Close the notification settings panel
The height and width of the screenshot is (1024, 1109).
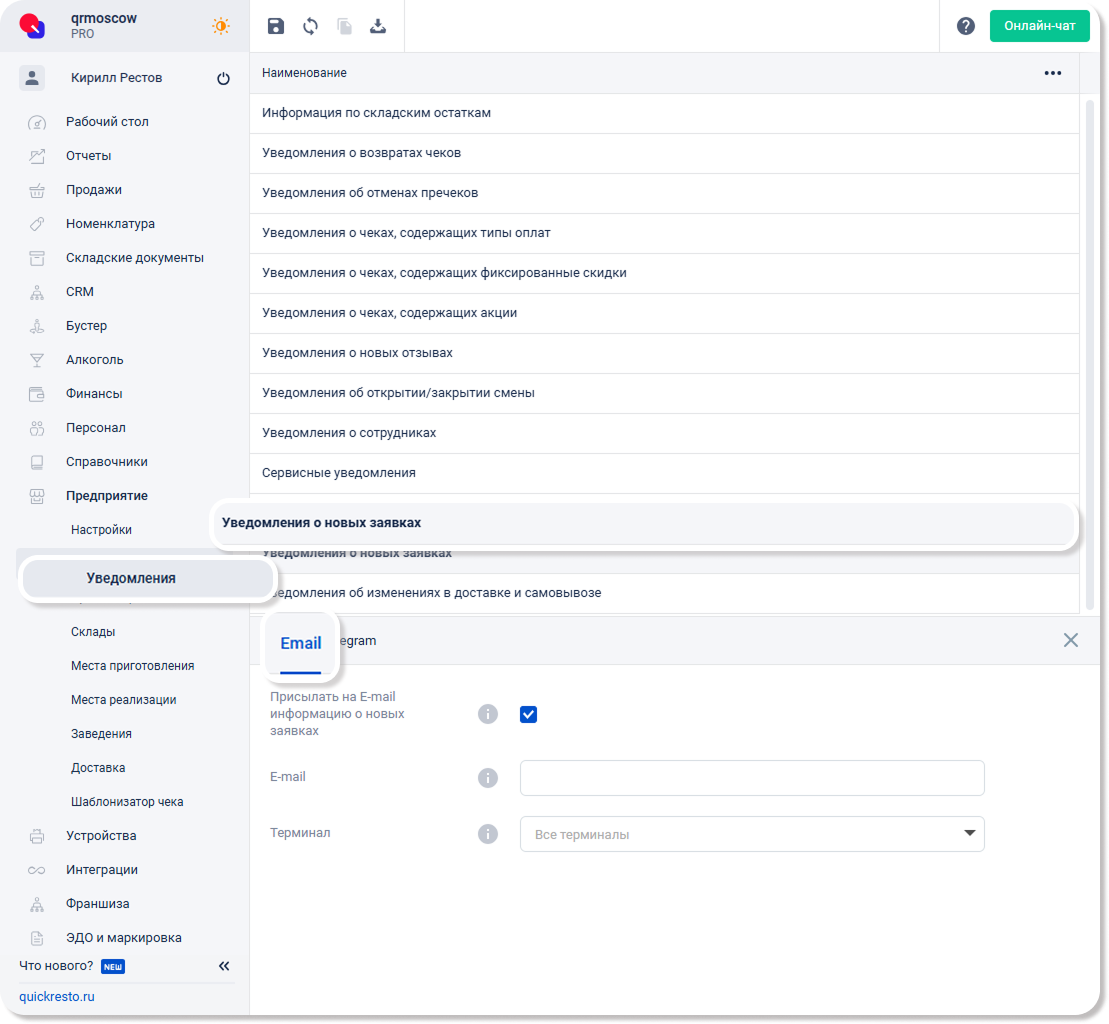tap(1070, 640)
